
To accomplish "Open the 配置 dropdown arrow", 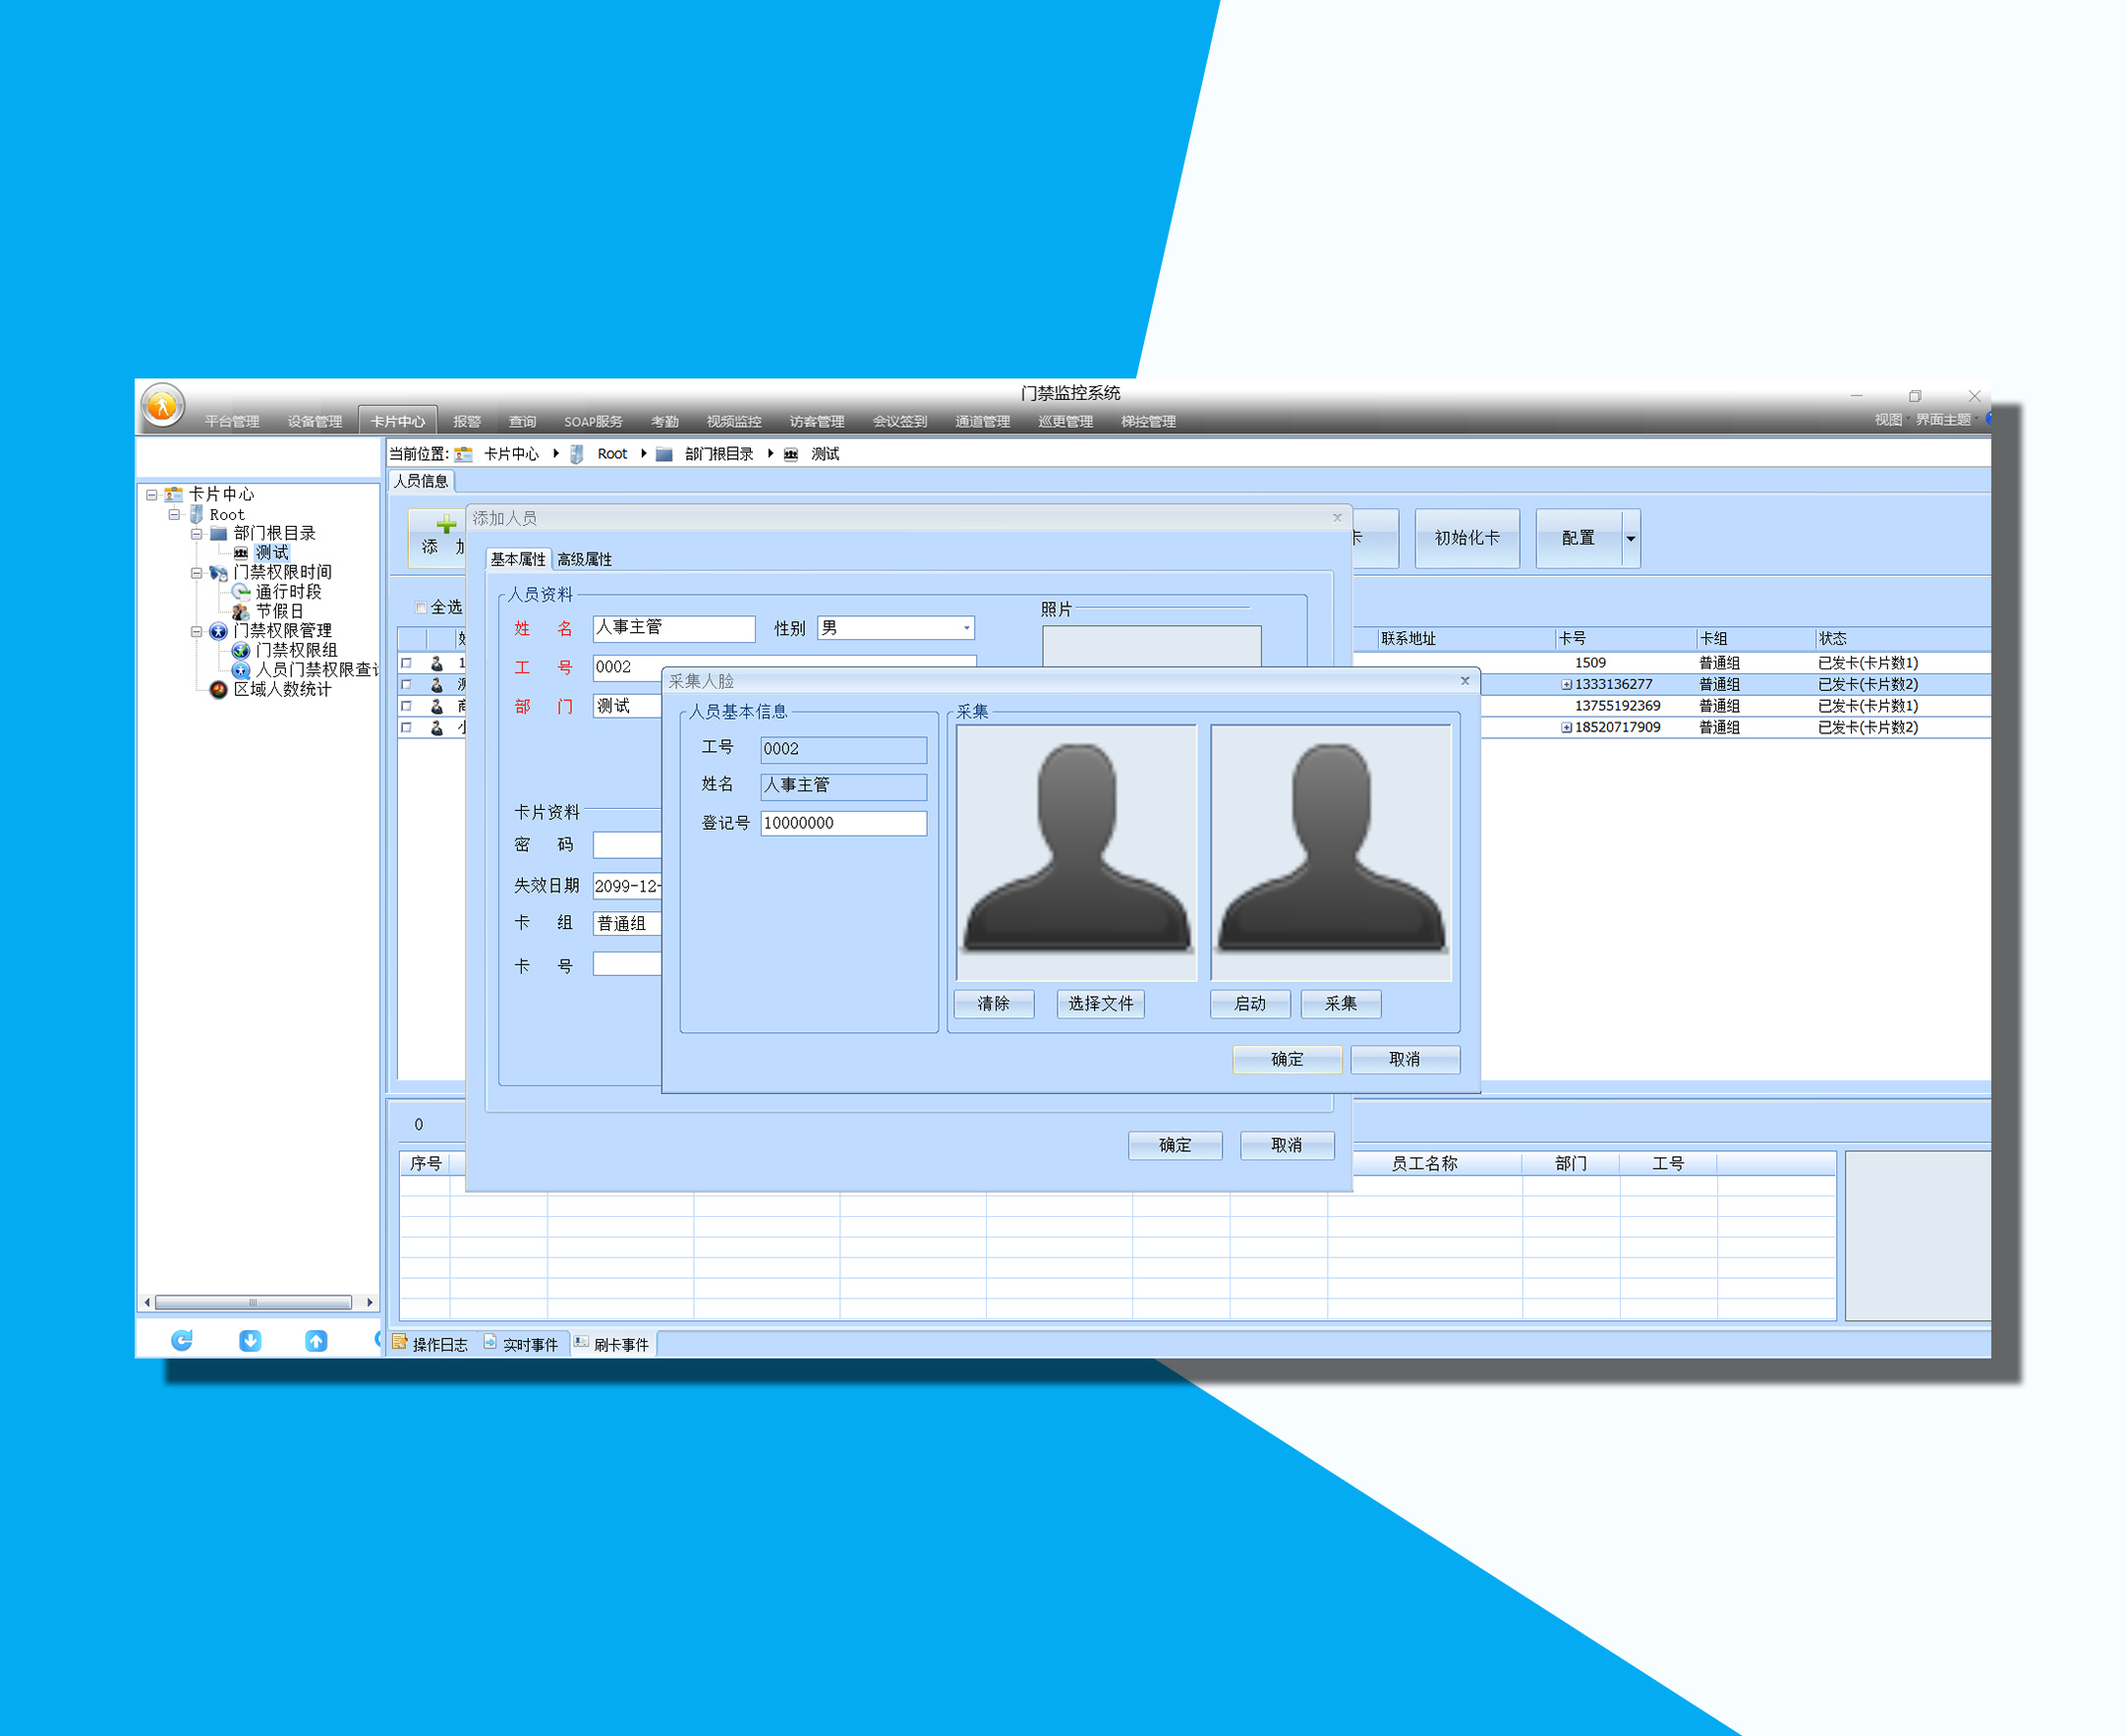I will [1631, 538].
